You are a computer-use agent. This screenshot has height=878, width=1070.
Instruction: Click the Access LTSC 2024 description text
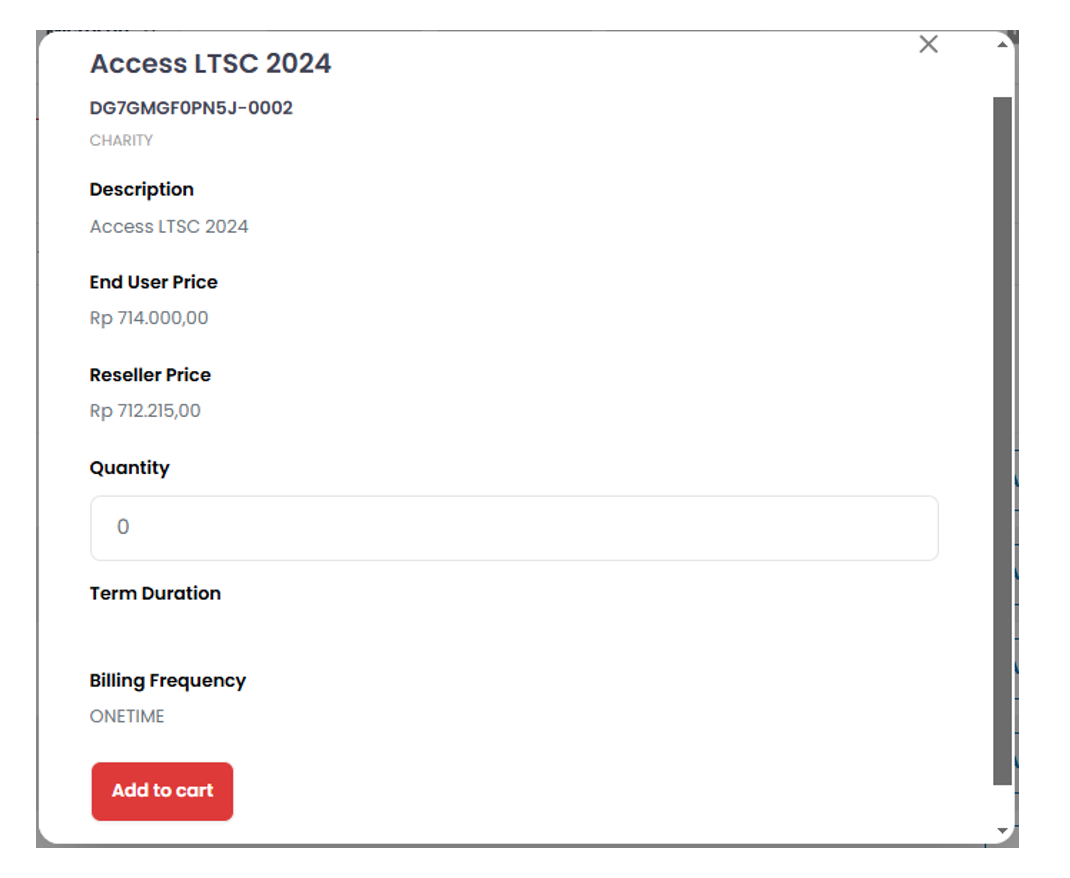point(169,227)
